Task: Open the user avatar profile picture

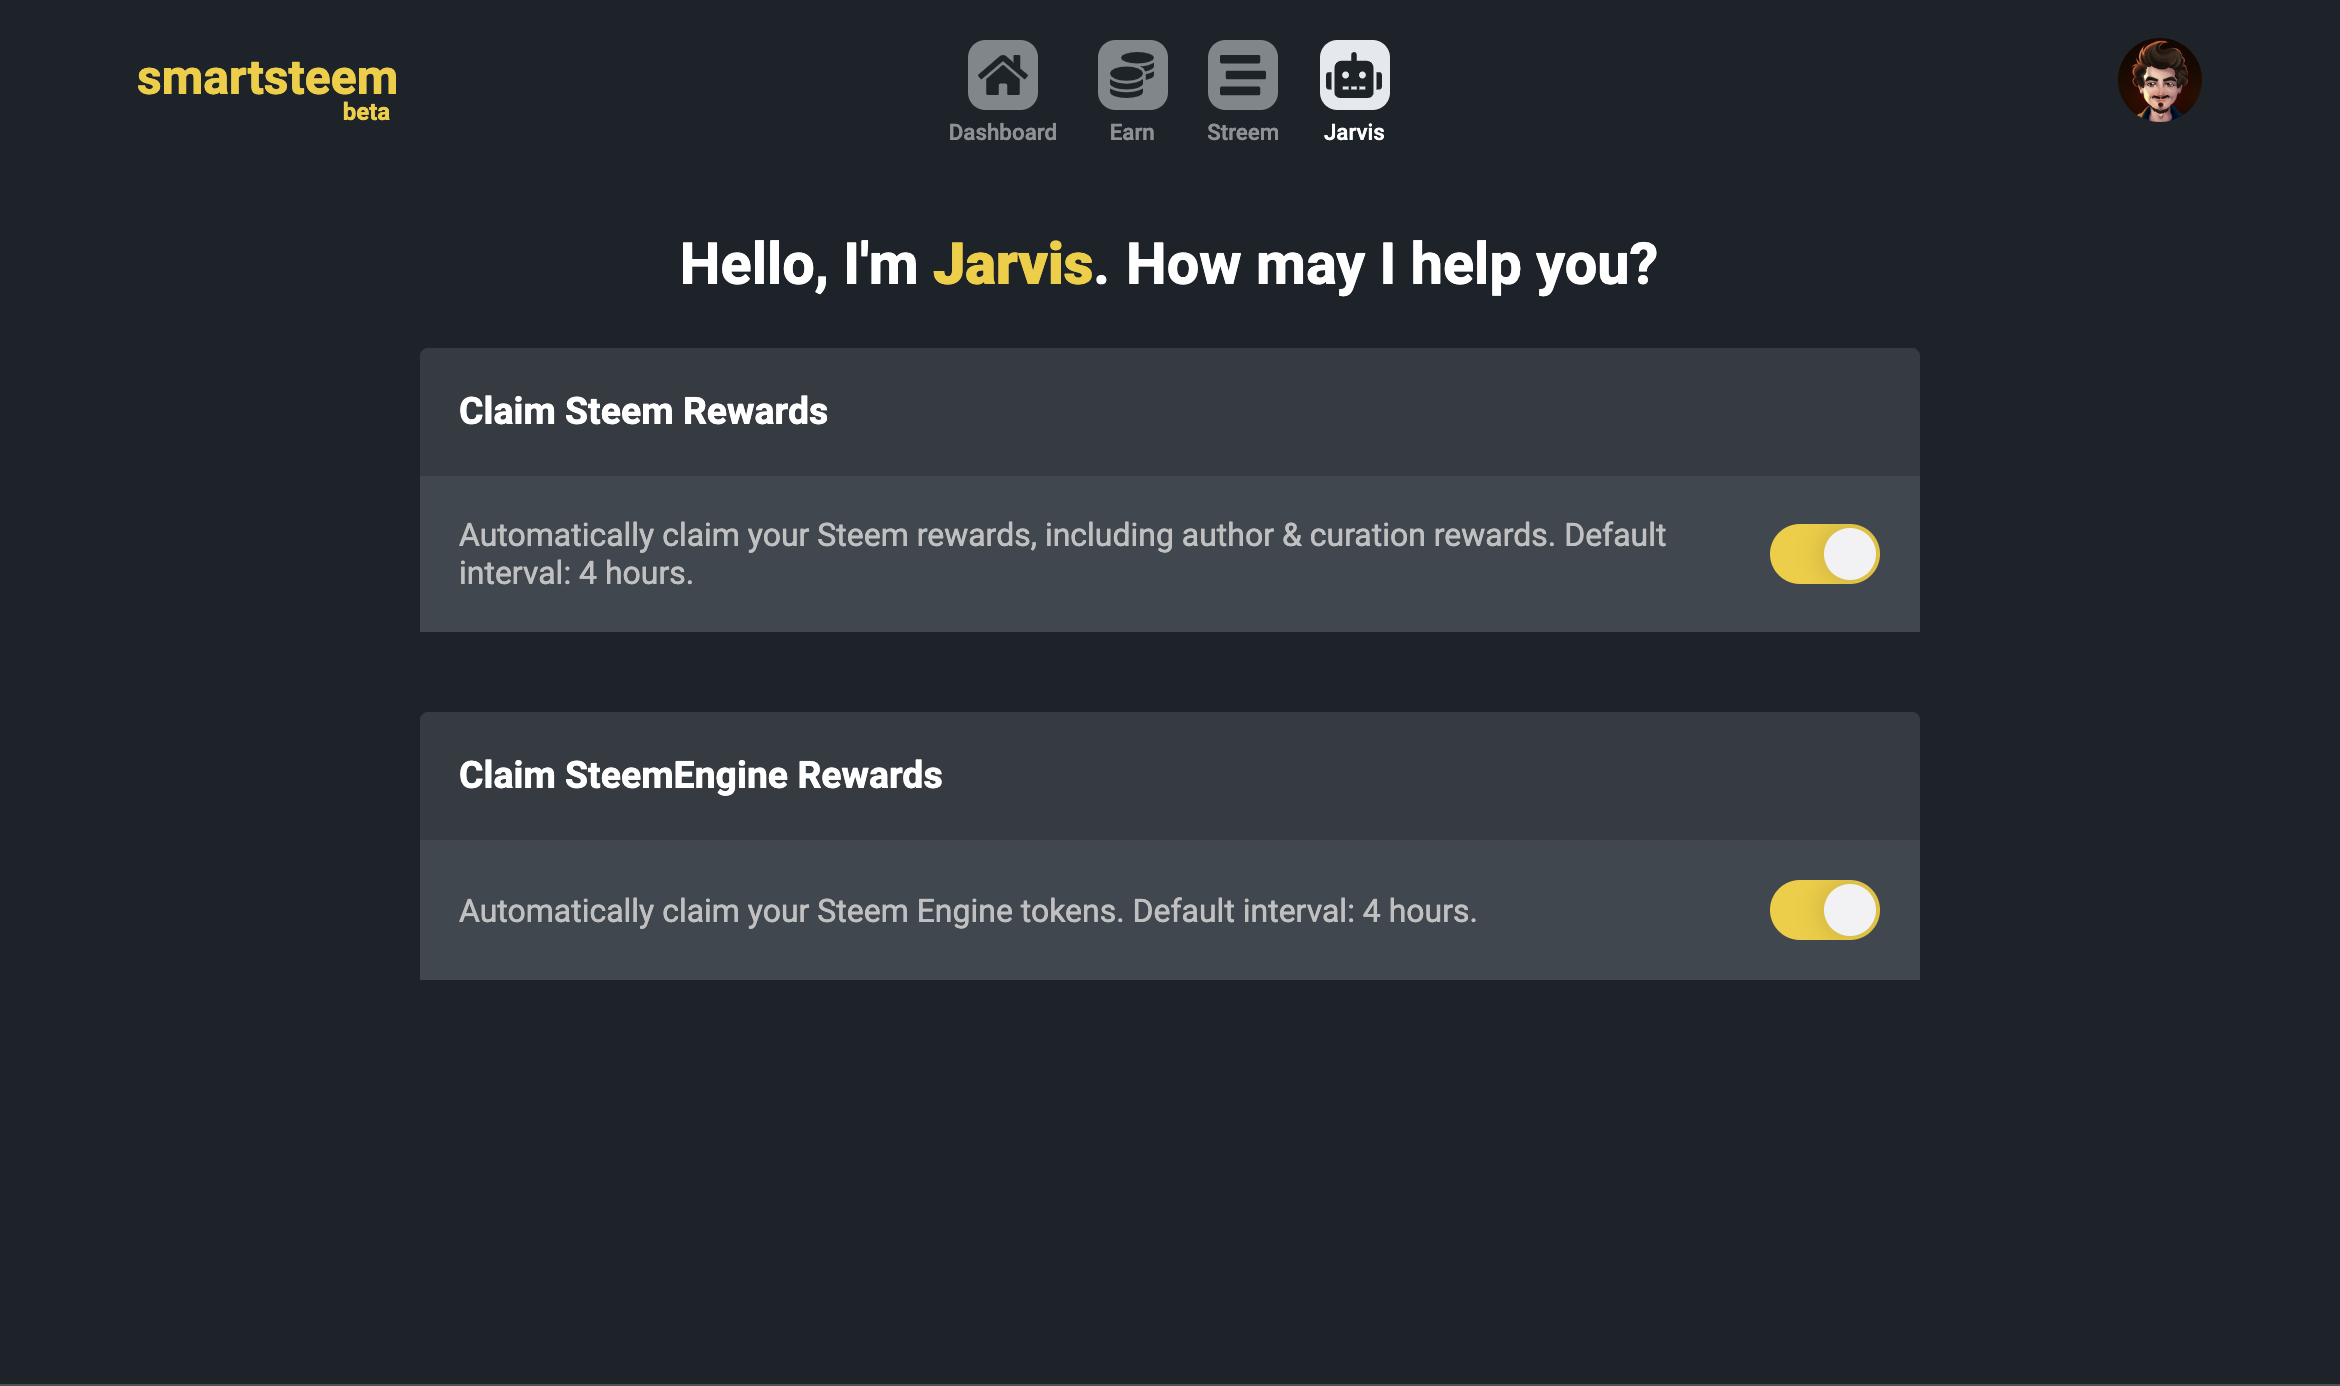Action: [x=2159, y=80]
